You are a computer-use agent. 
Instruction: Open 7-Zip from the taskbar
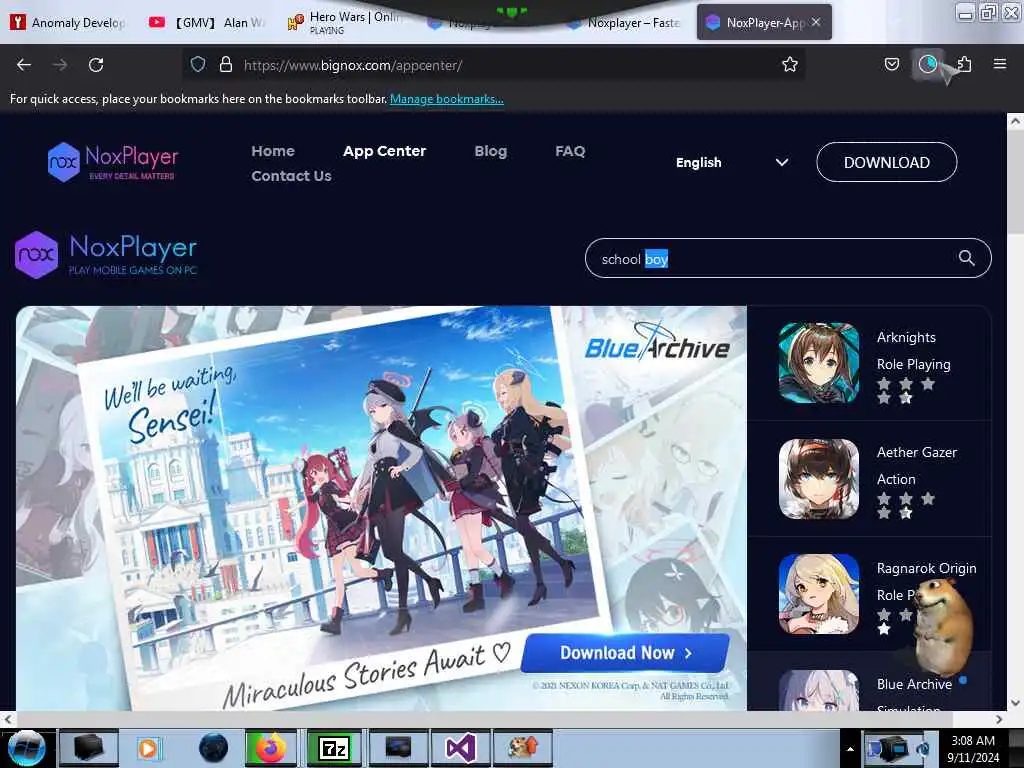coord(334,748)
